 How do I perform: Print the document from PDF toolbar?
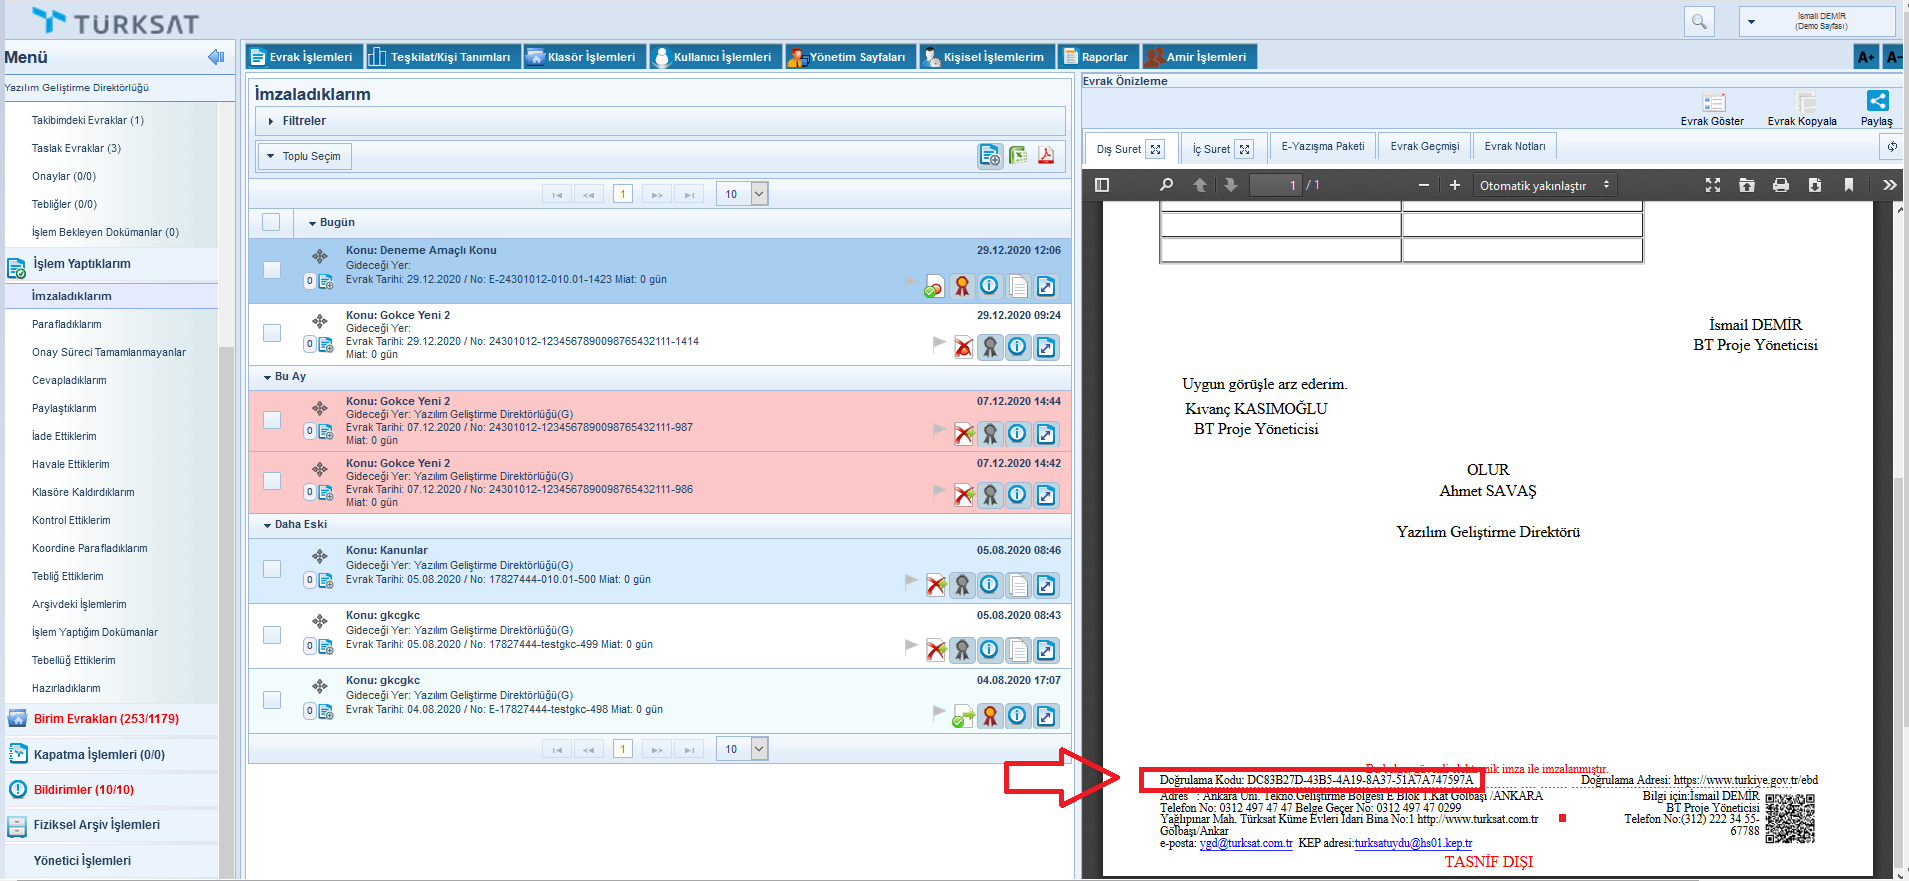tap(1781, 185)
